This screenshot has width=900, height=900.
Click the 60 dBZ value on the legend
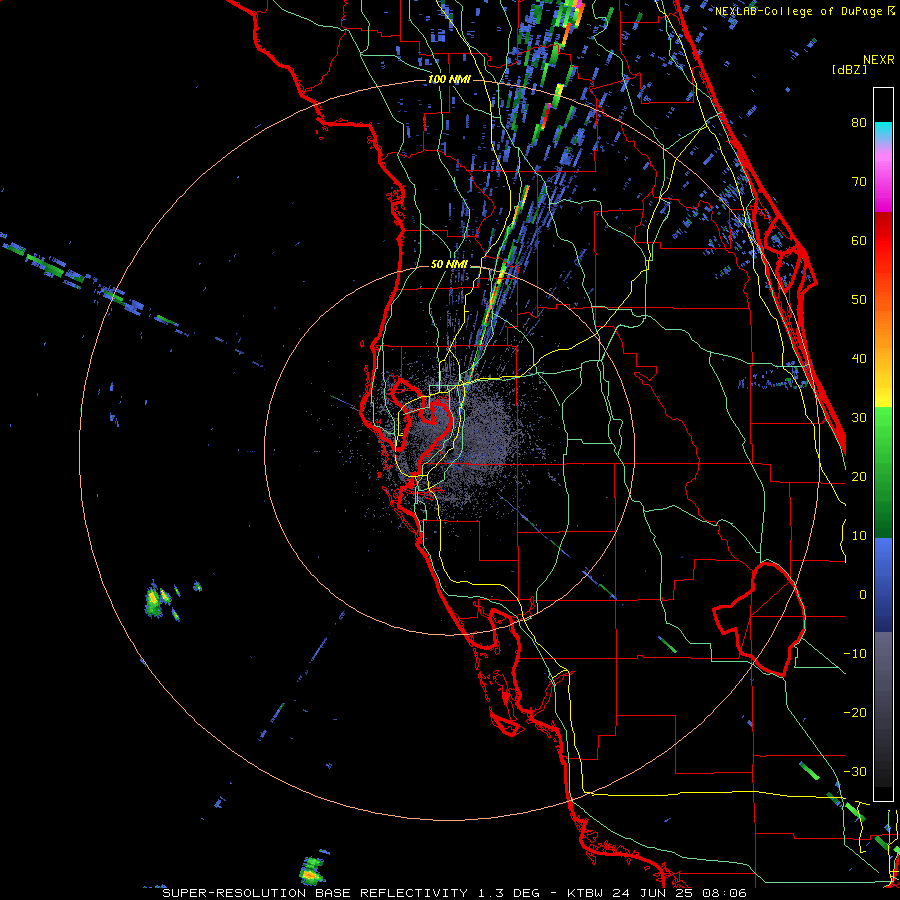click(859, 240)
